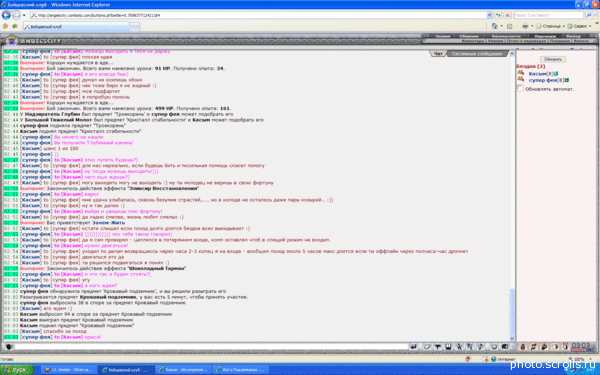
Task: Click the Home page icon in the command bar
Action: [x=494, y=26]
